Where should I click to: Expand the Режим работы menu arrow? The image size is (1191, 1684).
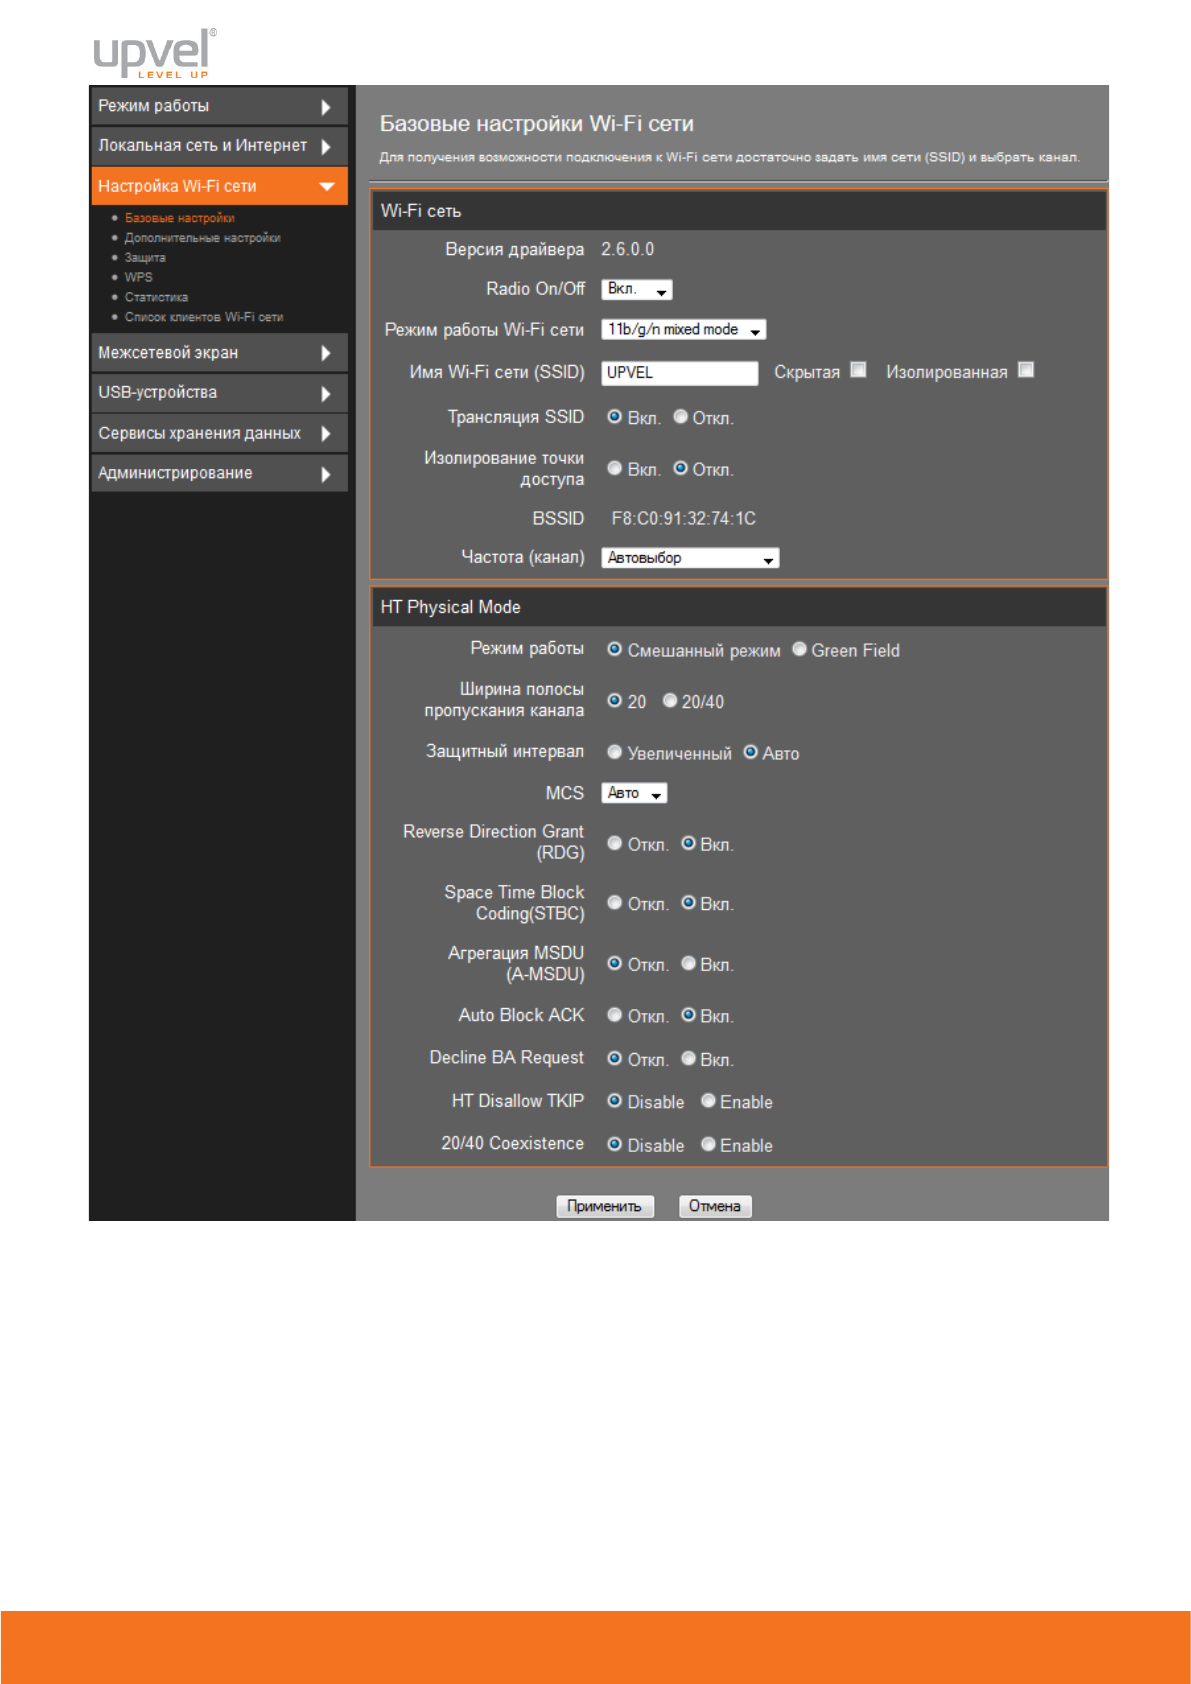click(325, 107)
